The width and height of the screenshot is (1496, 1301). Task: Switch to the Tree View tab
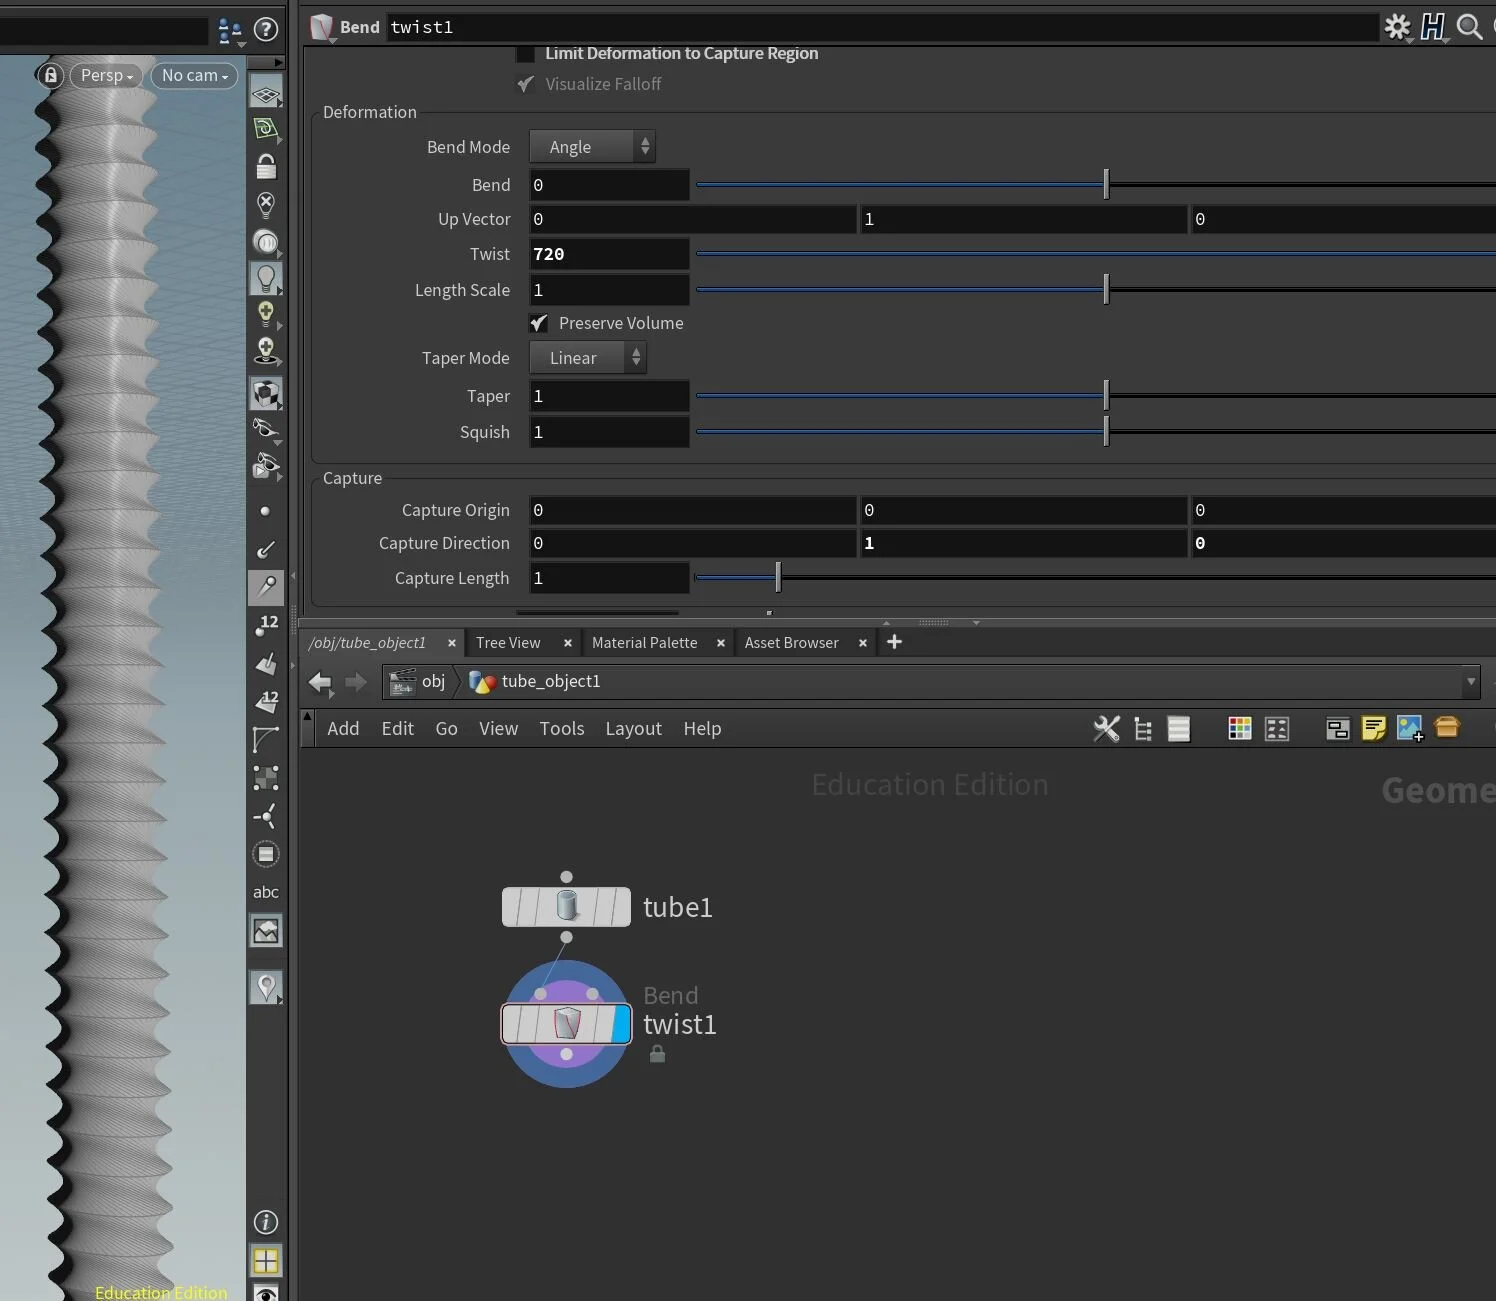(508, 643)
